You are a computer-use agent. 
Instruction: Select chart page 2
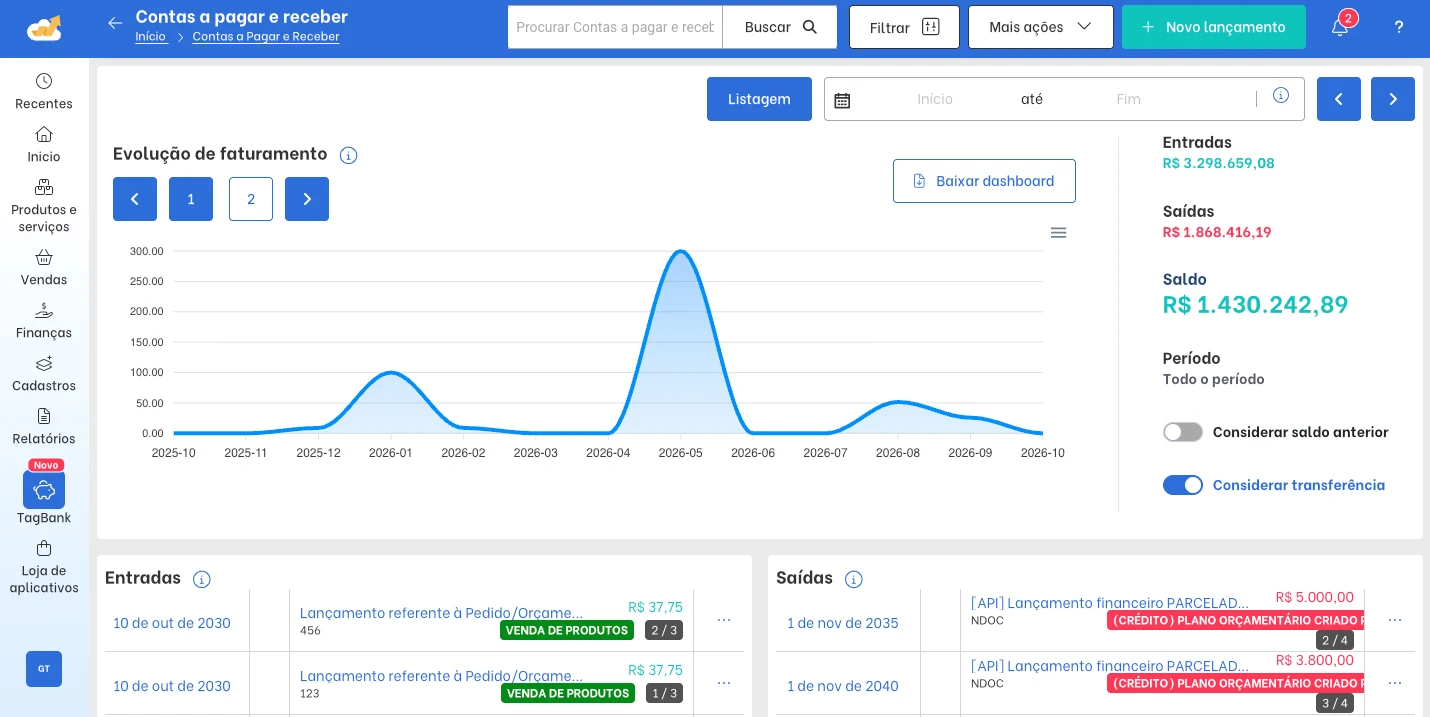pyautogui.click(x=251, y=199)
